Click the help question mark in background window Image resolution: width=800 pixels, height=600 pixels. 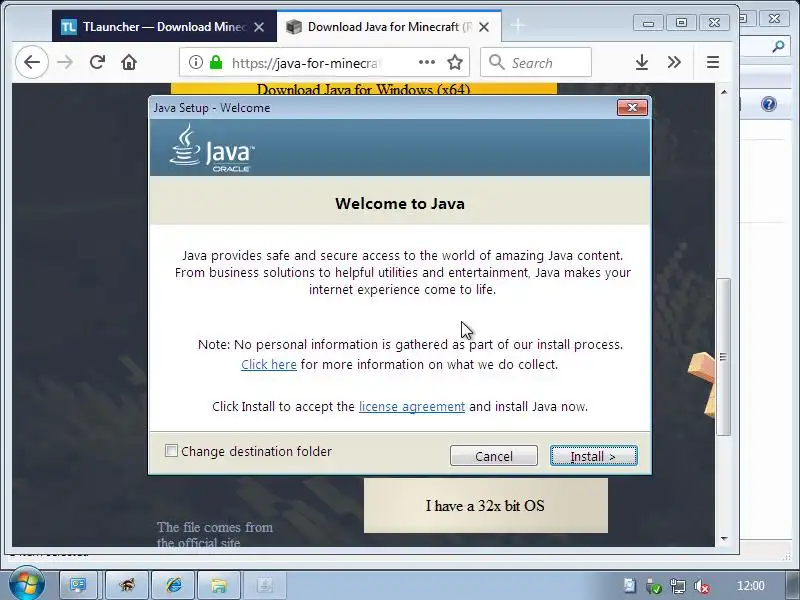click(768, 104)
